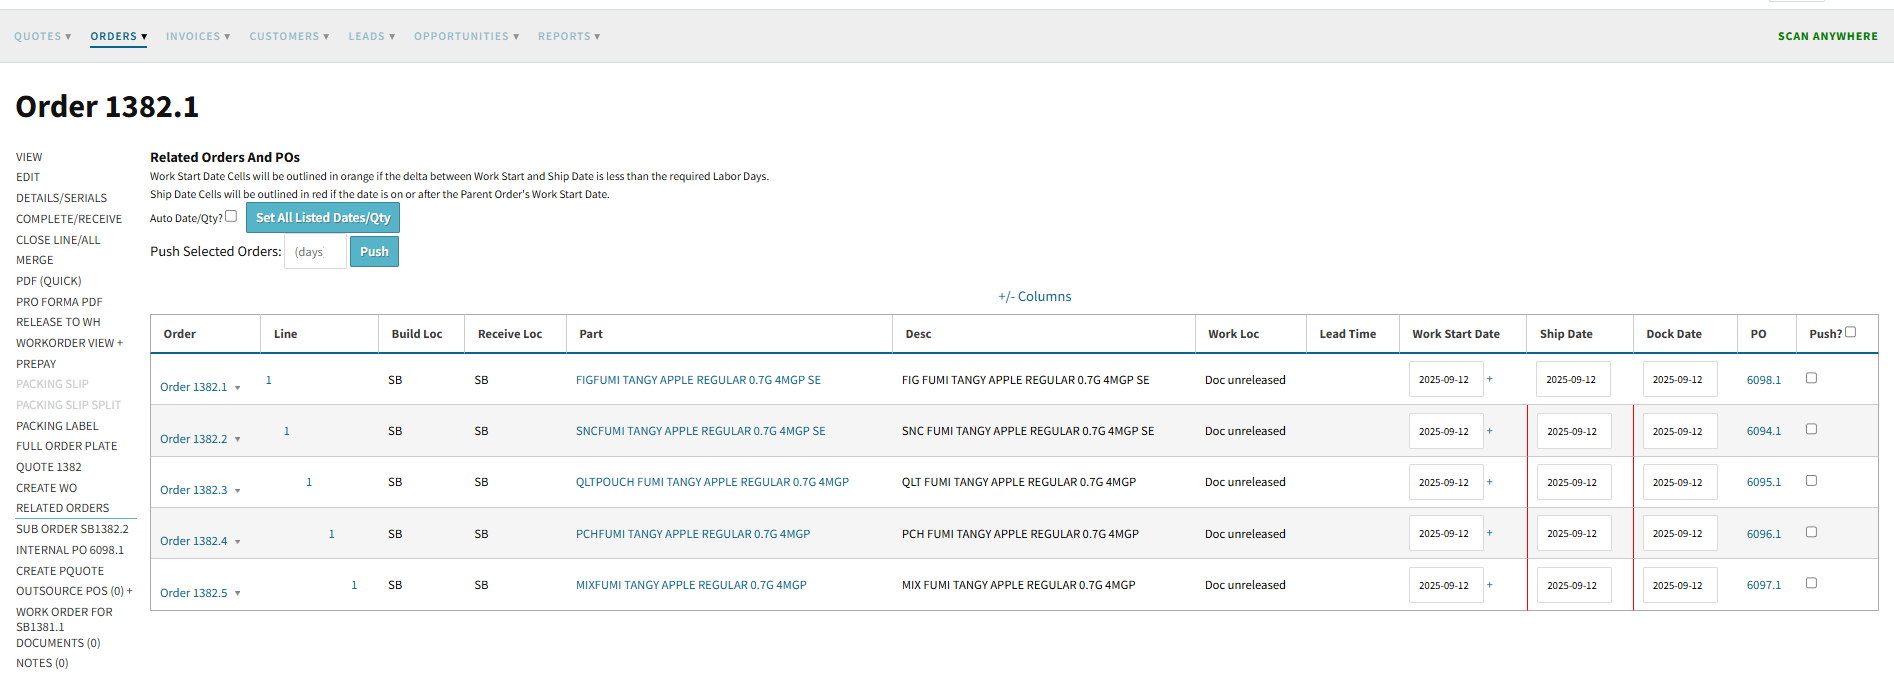Click the plus icon beside Order 1382.1 work start date
1894x678 pixels.
(1489, 379)
